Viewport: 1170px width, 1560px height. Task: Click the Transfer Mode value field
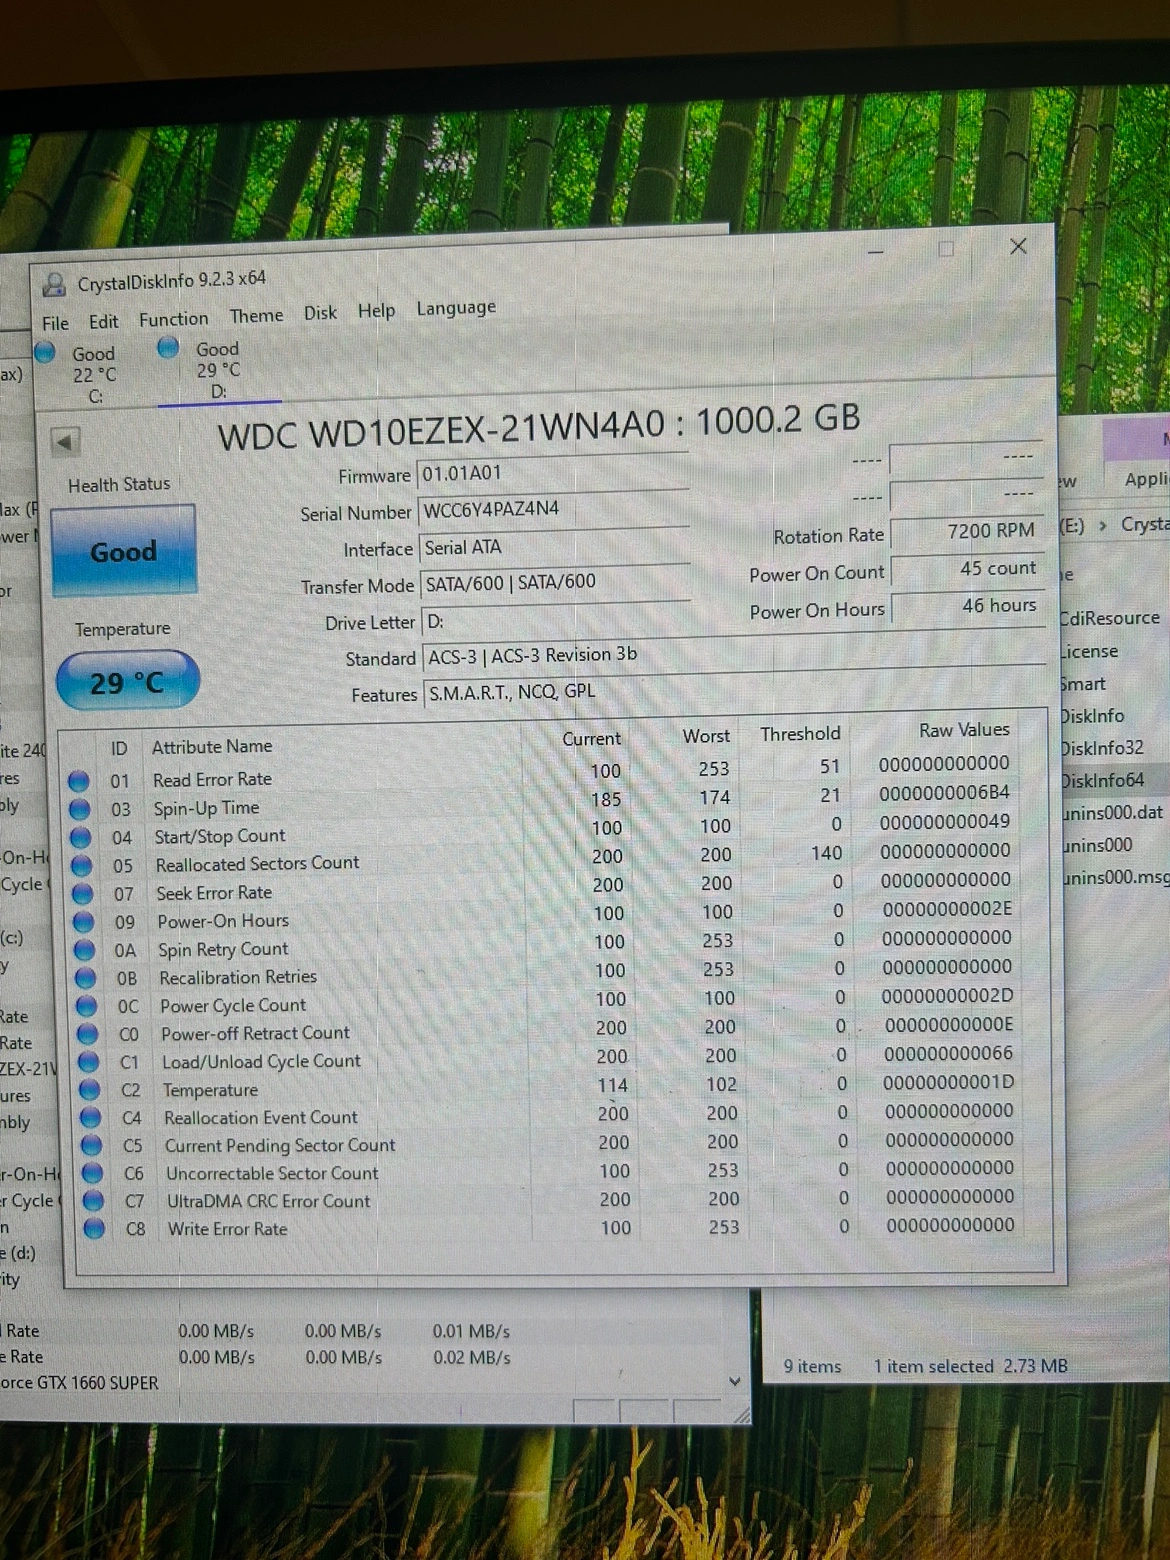tap(556, 582)
